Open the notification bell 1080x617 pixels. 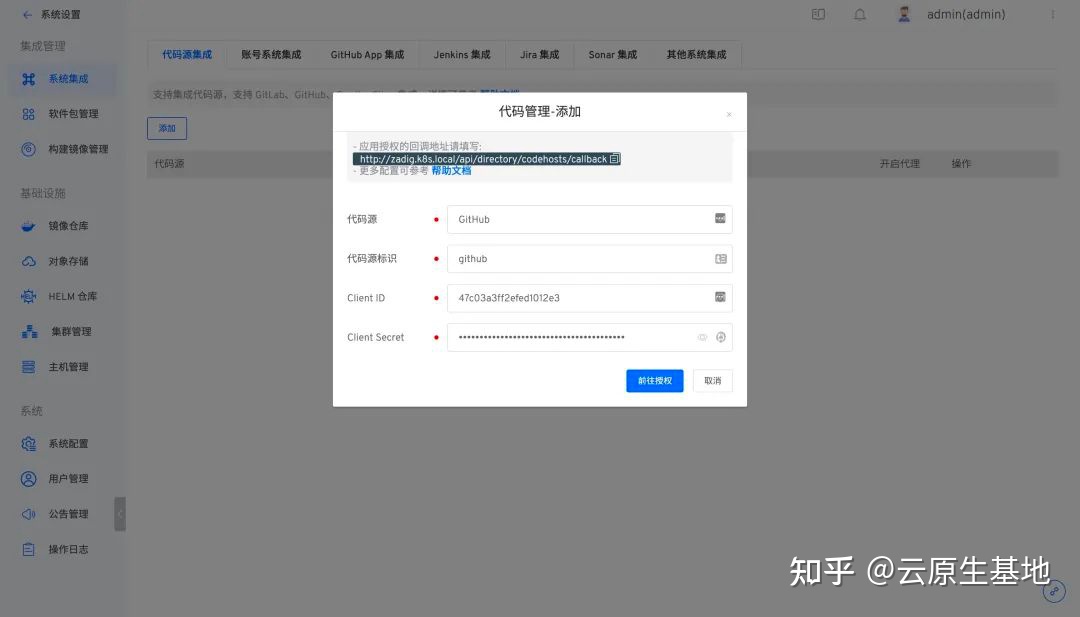pyautogui.click(x=860, y=13)
